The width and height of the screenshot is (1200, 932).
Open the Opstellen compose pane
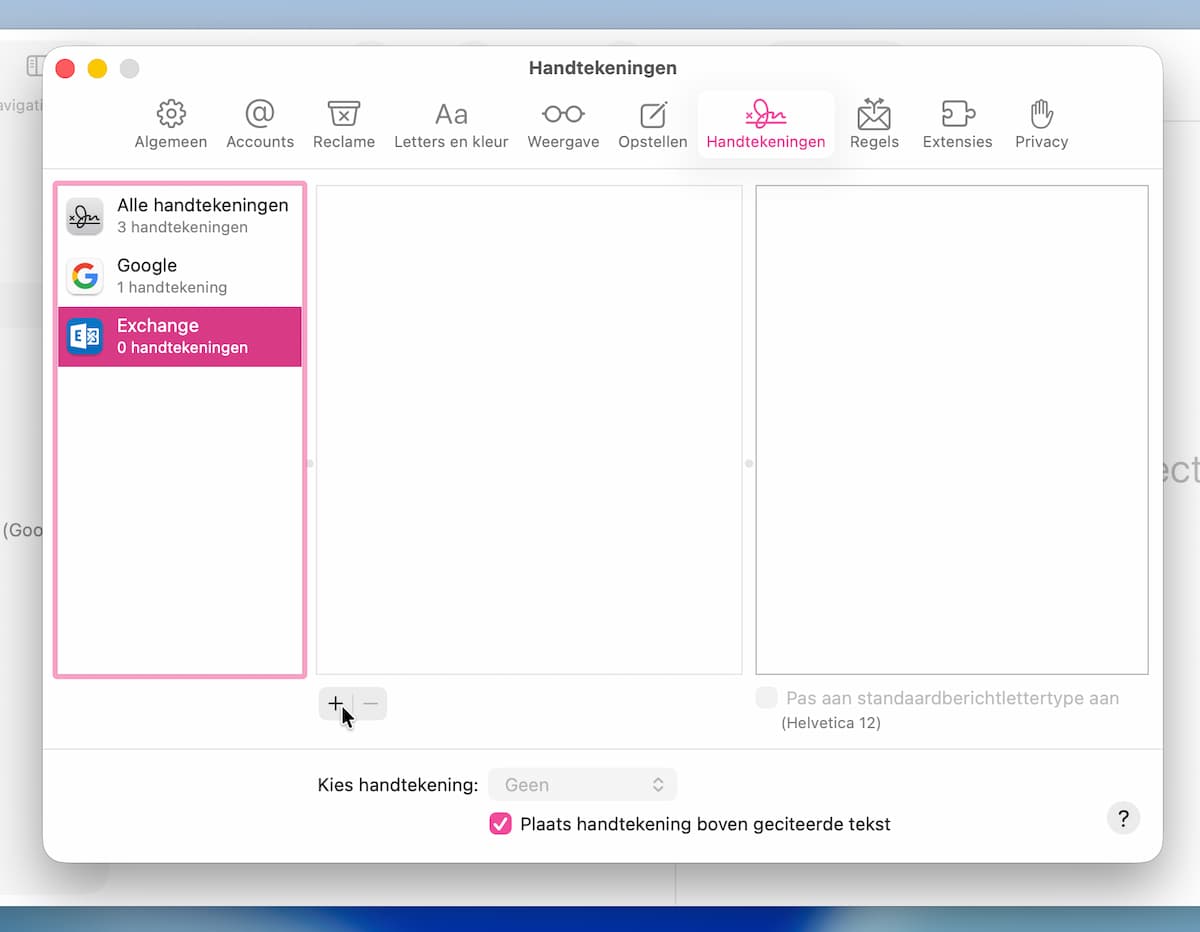(653, 125)
